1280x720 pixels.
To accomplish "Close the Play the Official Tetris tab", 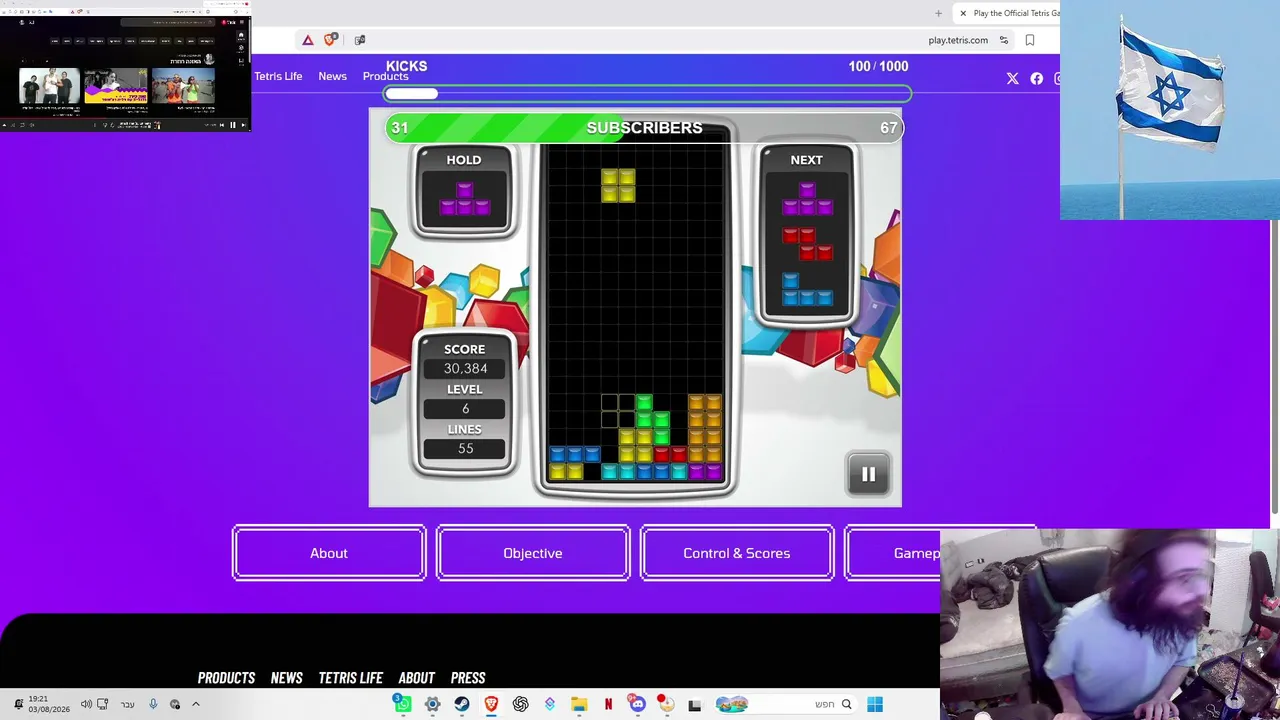I will pos(963,13).
